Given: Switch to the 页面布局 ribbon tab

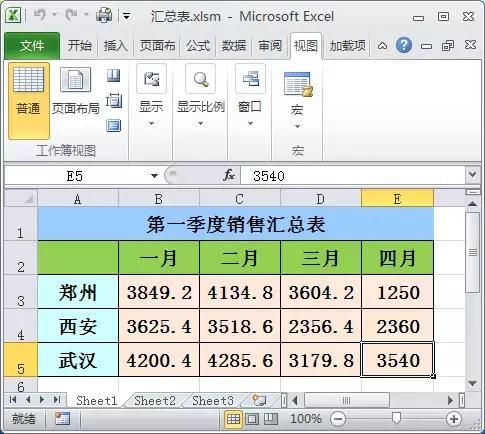Looking at the screenshot, I should 157,46.
